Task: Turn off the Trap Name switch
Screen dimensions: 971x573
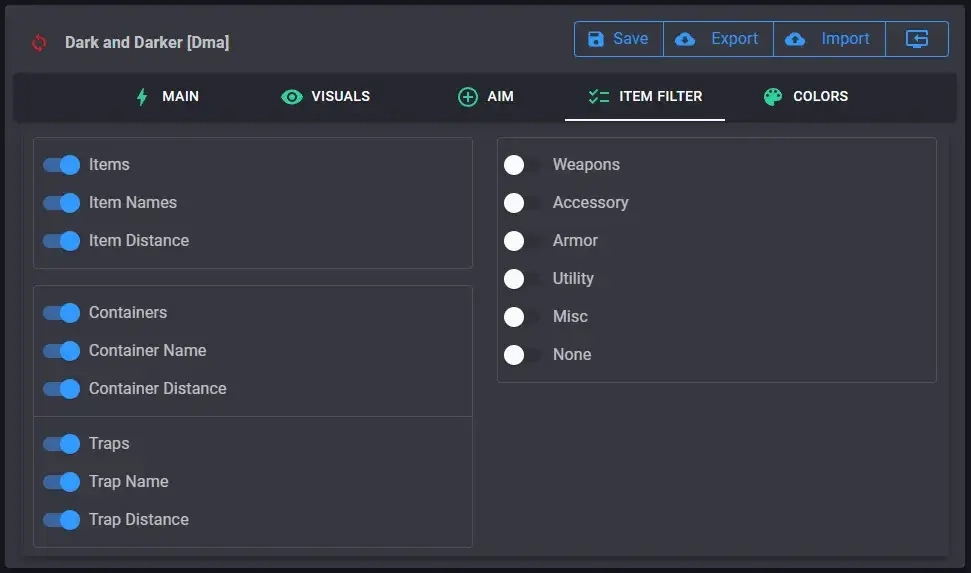Action: (x=62, y=482)
